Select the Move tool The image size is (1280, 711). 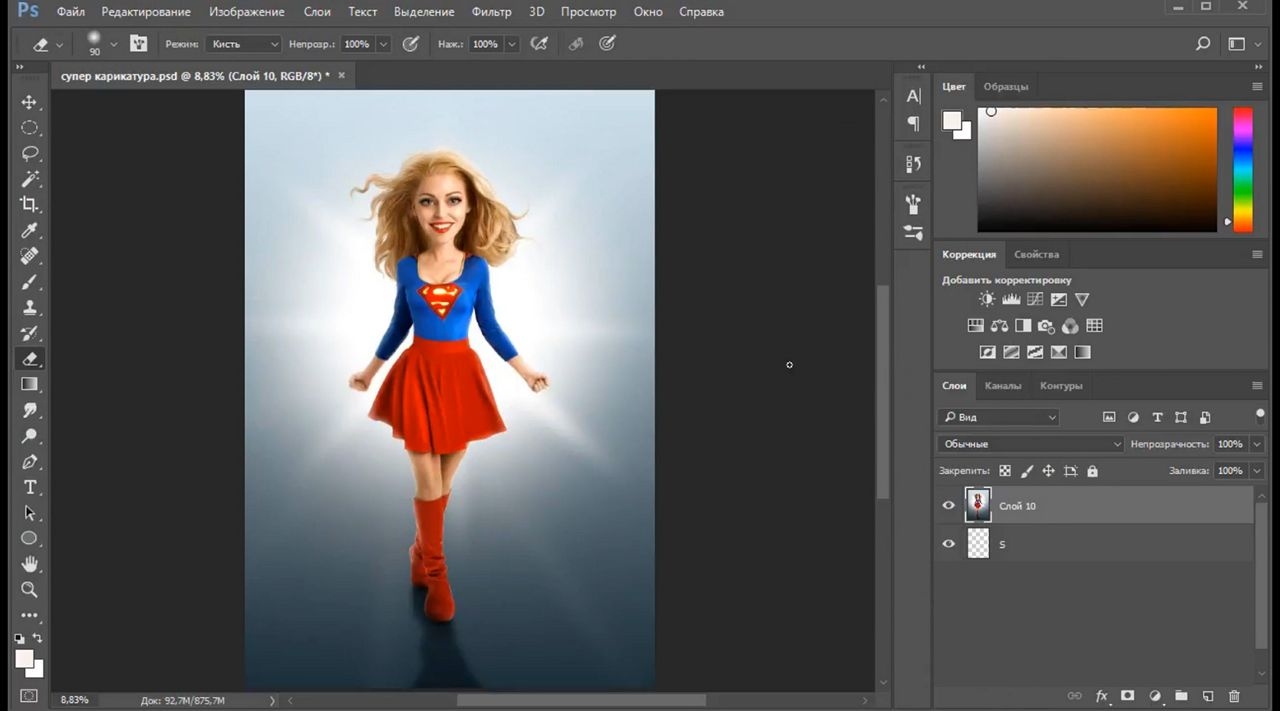(x=29, y=102)
